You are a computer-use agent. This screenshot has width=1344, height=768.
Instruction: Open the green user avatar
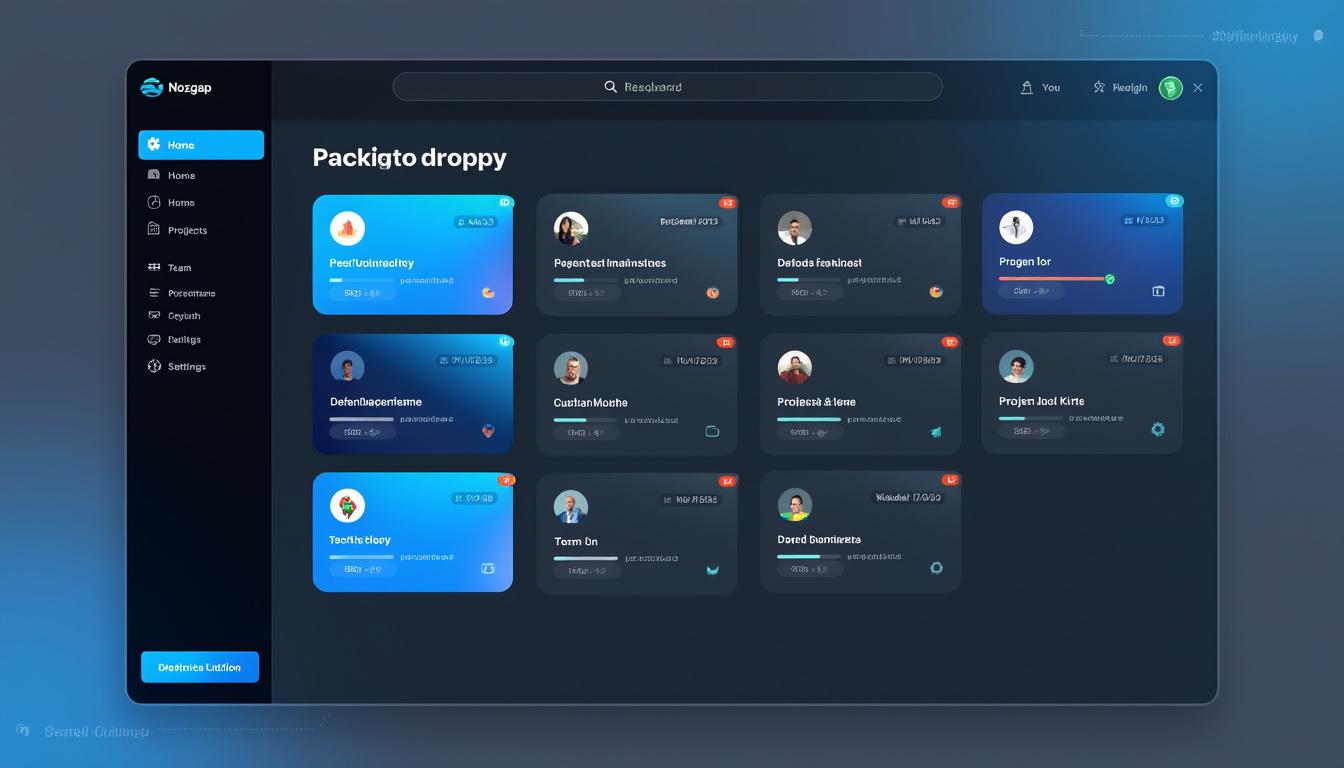click(1170, 88)
